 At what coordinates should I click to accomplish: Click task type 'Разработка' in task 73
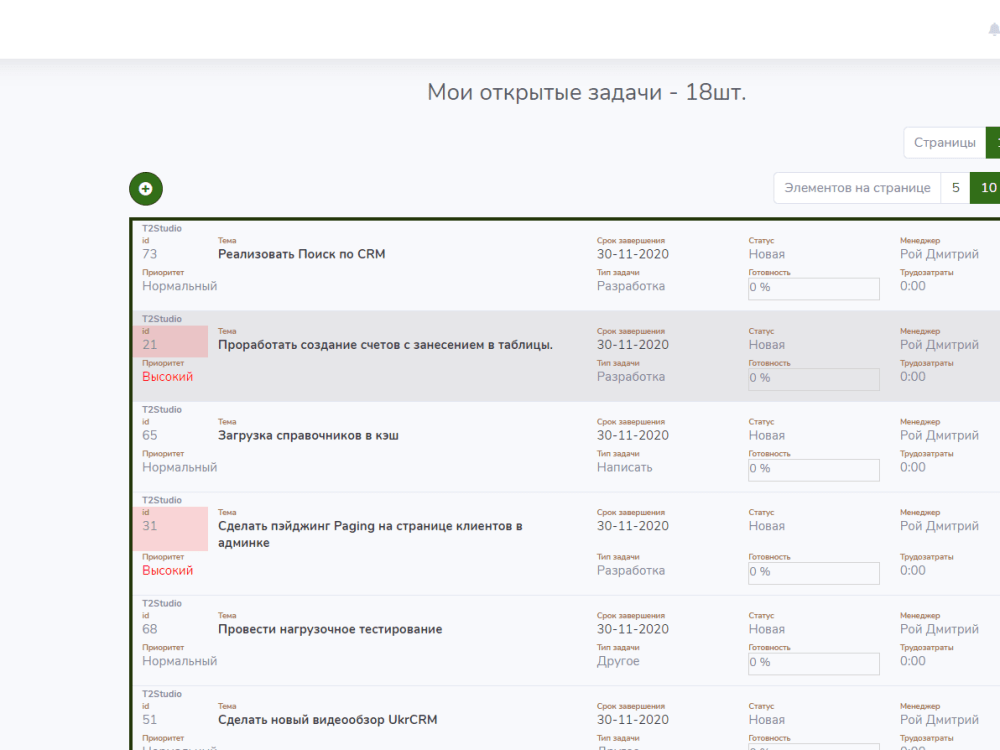coord(631,286)
